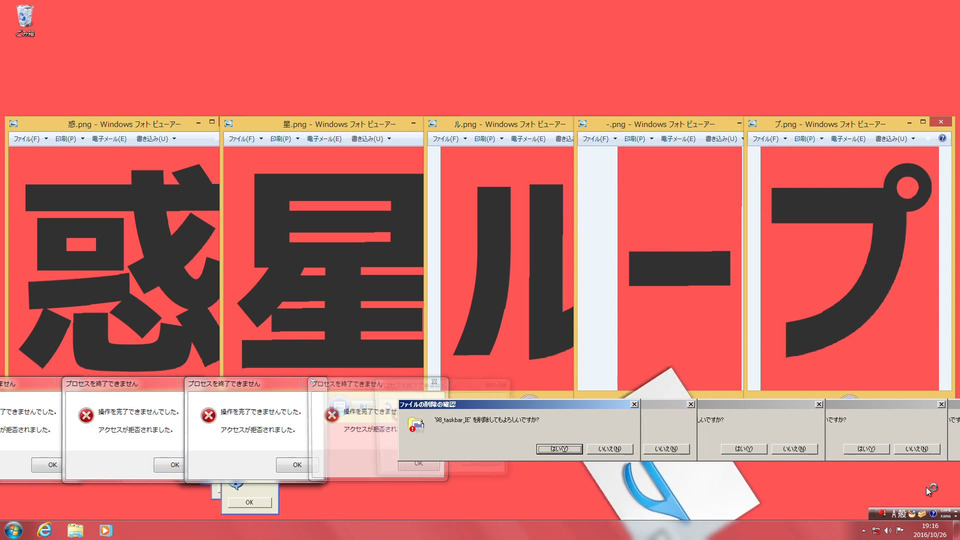
Task: Open 書き込み(U) menu in 惑.png window
Action: pos(156,139)
